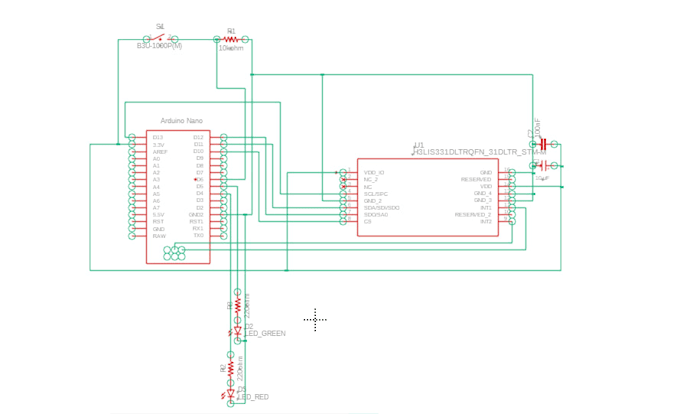Click the H3LIS331DLTRQFN part name text
Screen dimensions: 680x414
coord(479,152)
